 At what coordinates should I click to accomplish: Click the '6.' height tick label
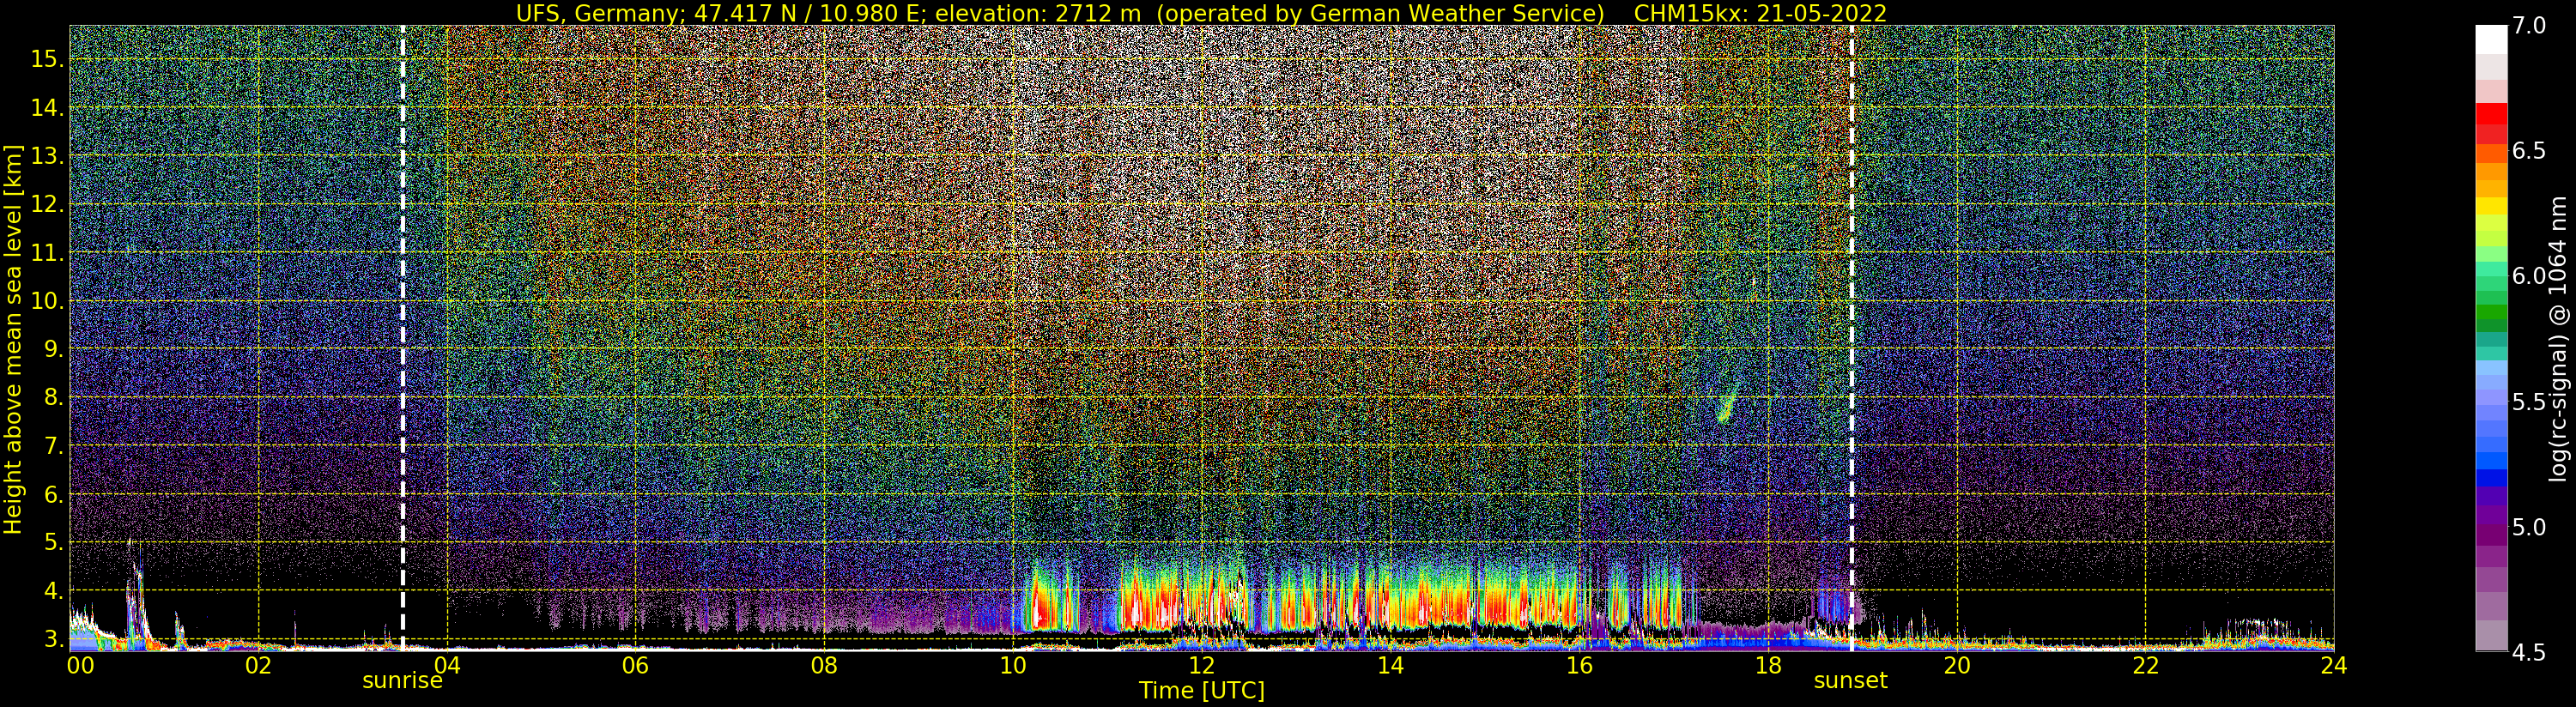pyautogui.click(x=53, y=494)
